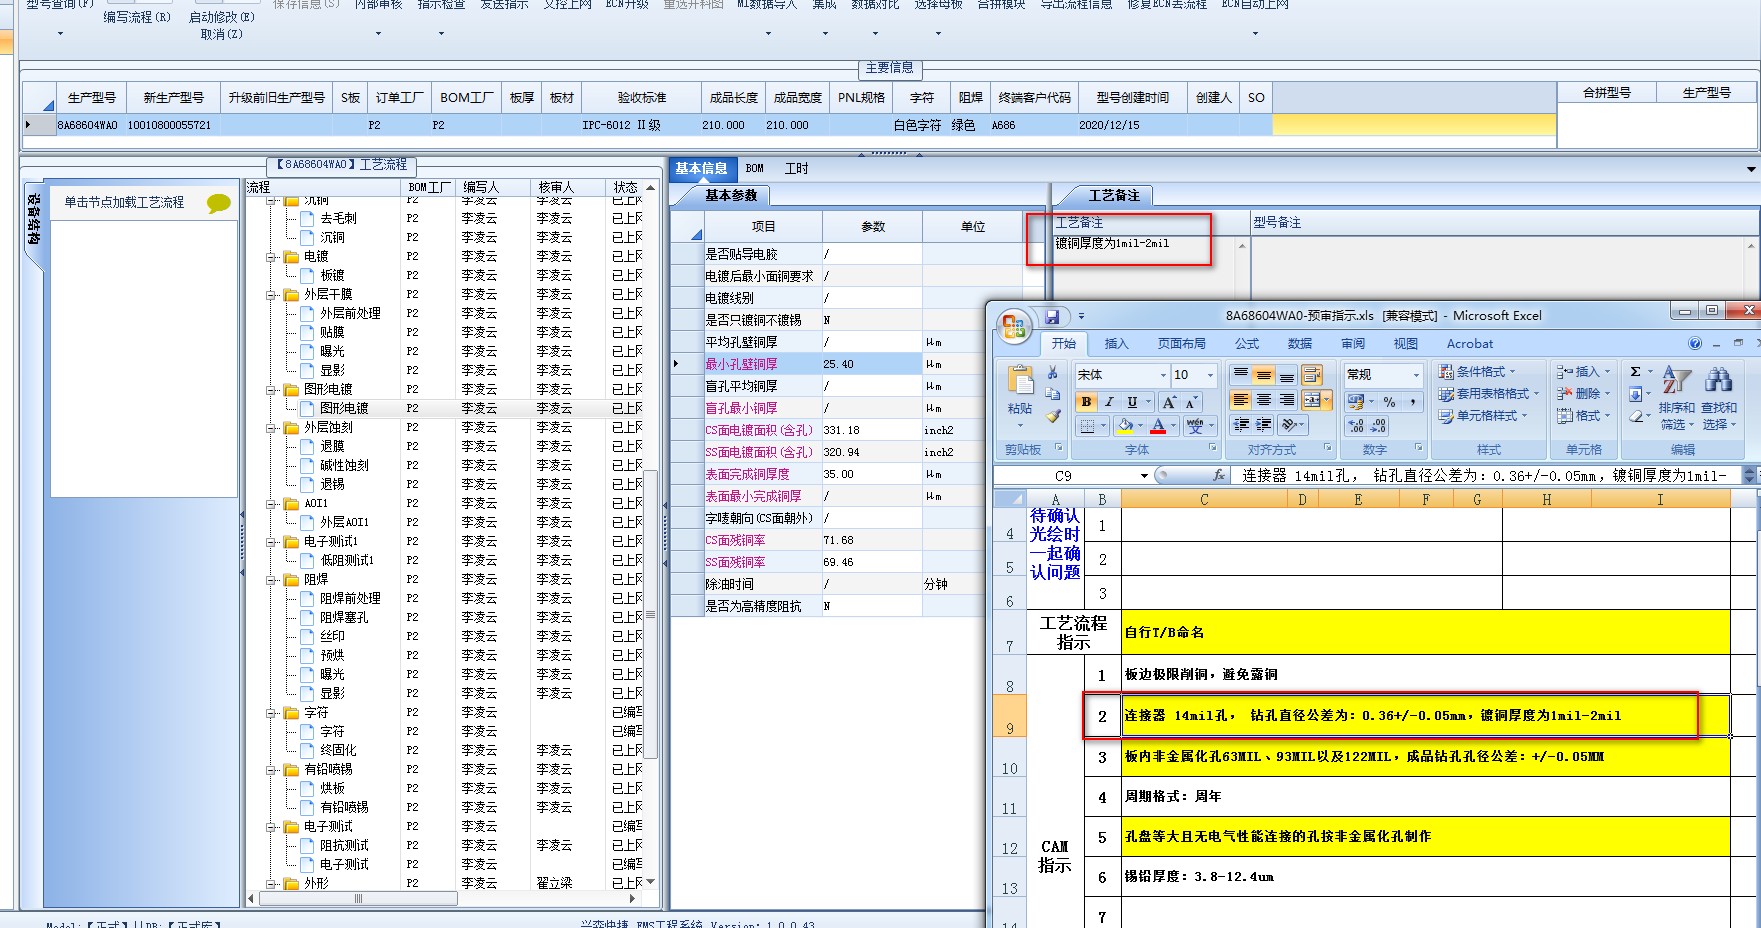Increase font size with the large A icon
Screen dimensions: 1761x928
(1169, 402)
